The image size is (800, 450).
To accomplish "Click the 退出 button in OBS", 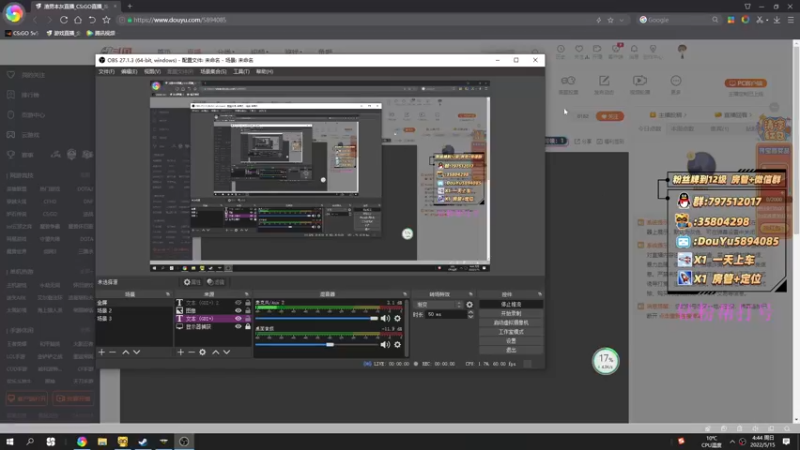I will (x=511, y=350).
